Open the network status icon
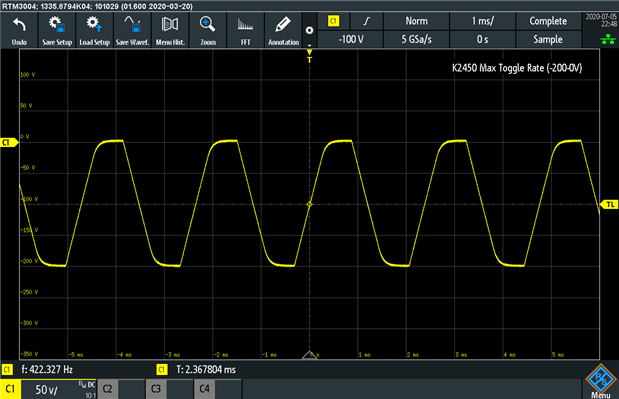Screen dimensions: 619x399 [x=608, y=39]
